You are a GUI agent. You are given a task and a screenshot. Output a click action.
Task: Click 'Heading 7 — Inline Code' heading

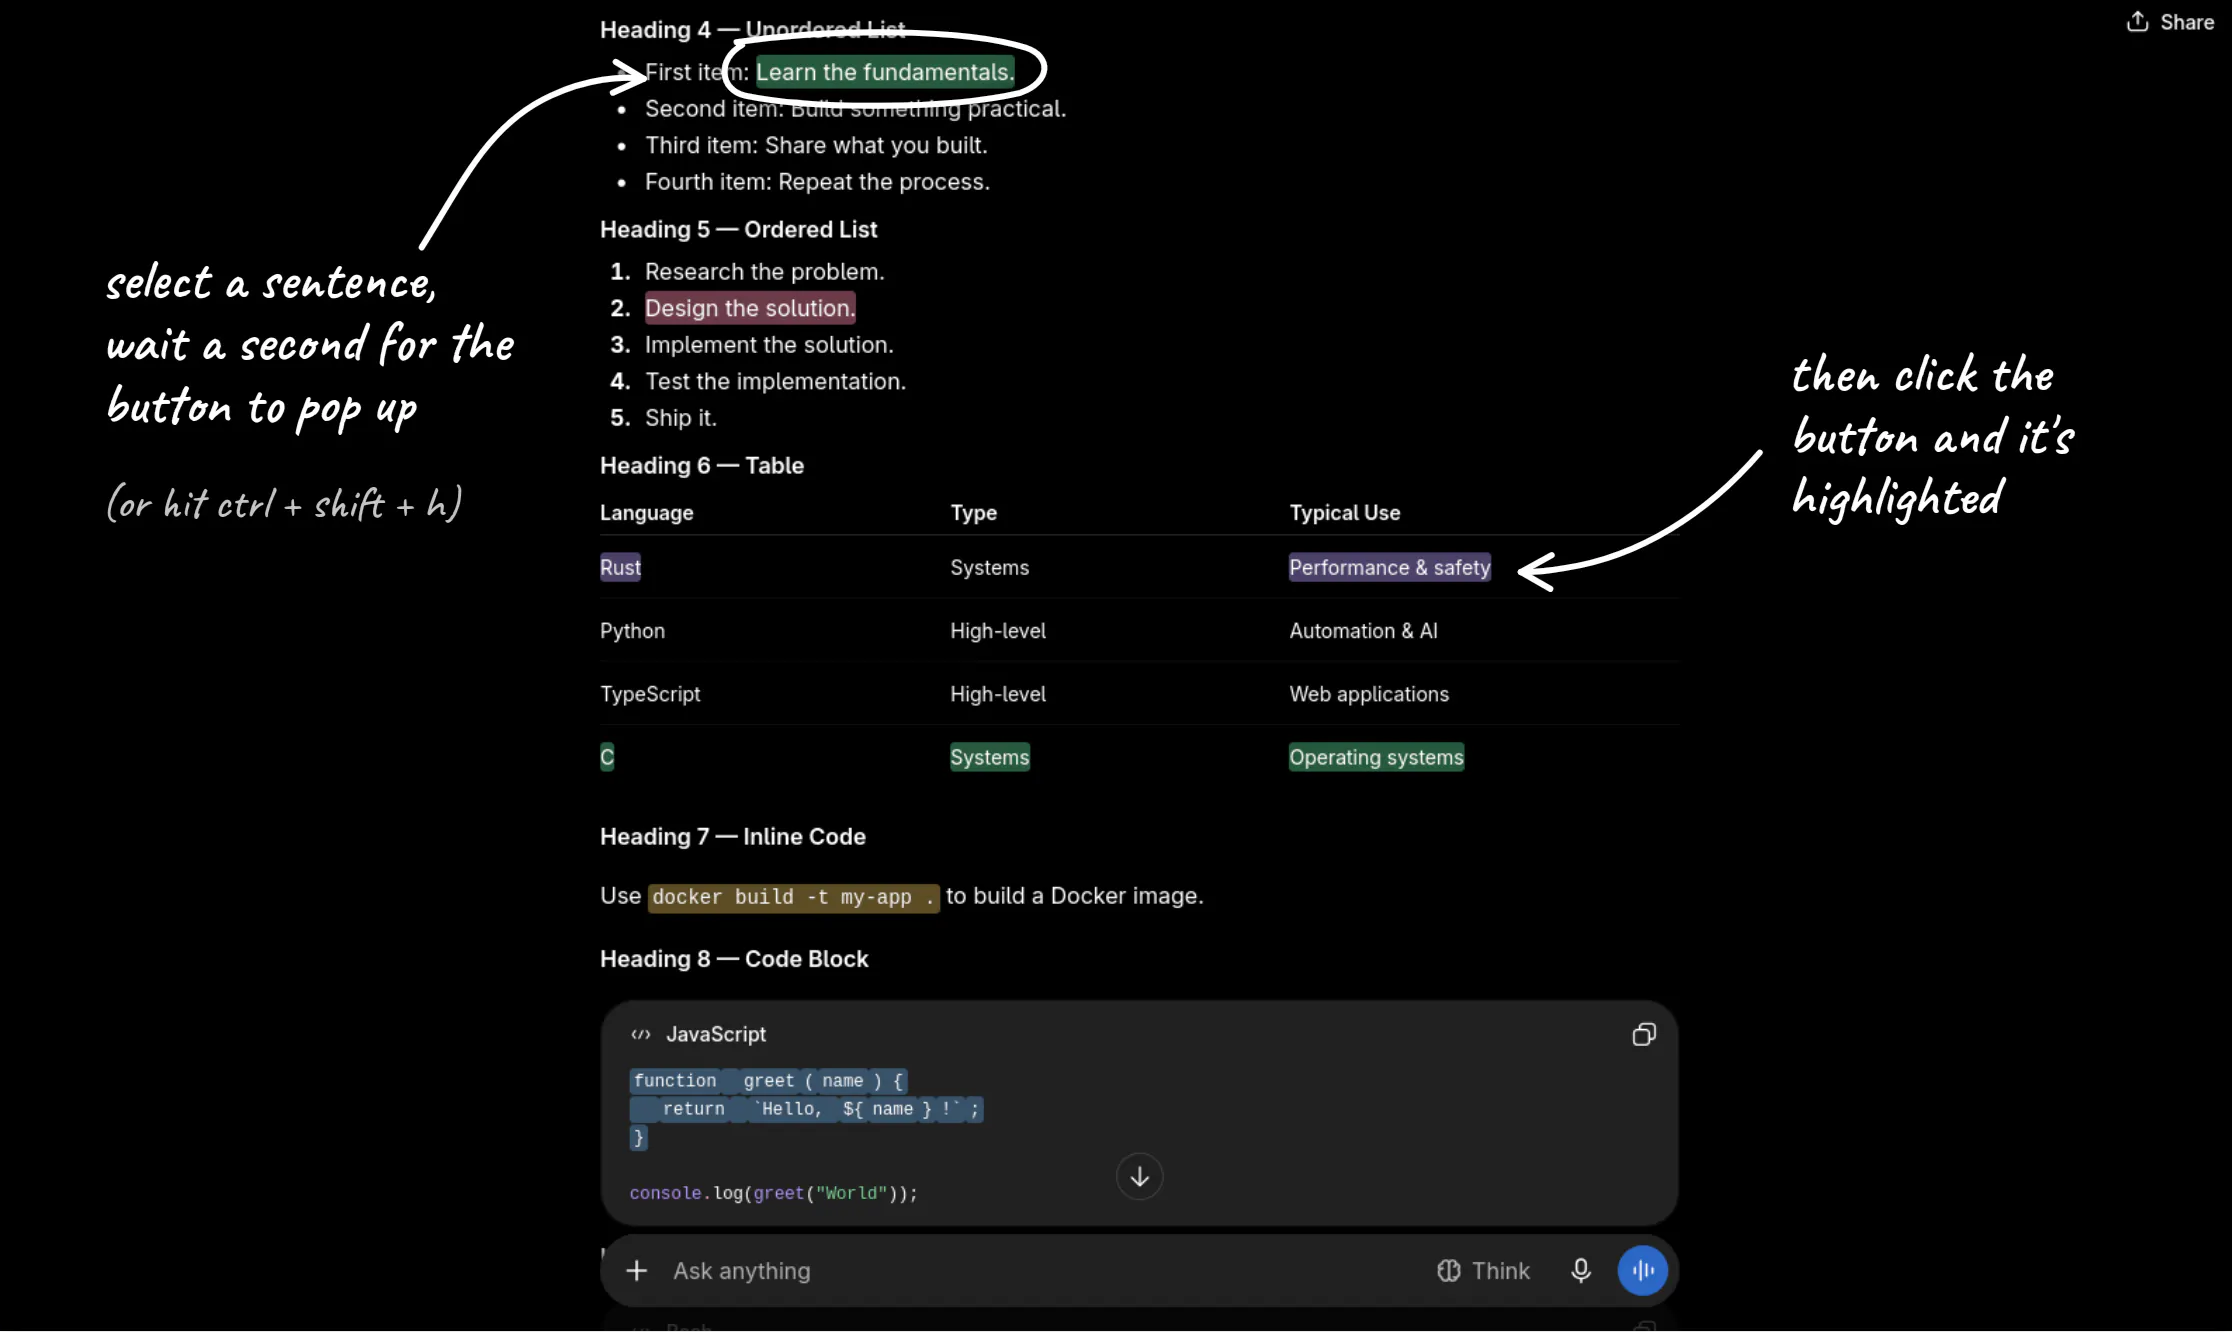pos(733,836)
